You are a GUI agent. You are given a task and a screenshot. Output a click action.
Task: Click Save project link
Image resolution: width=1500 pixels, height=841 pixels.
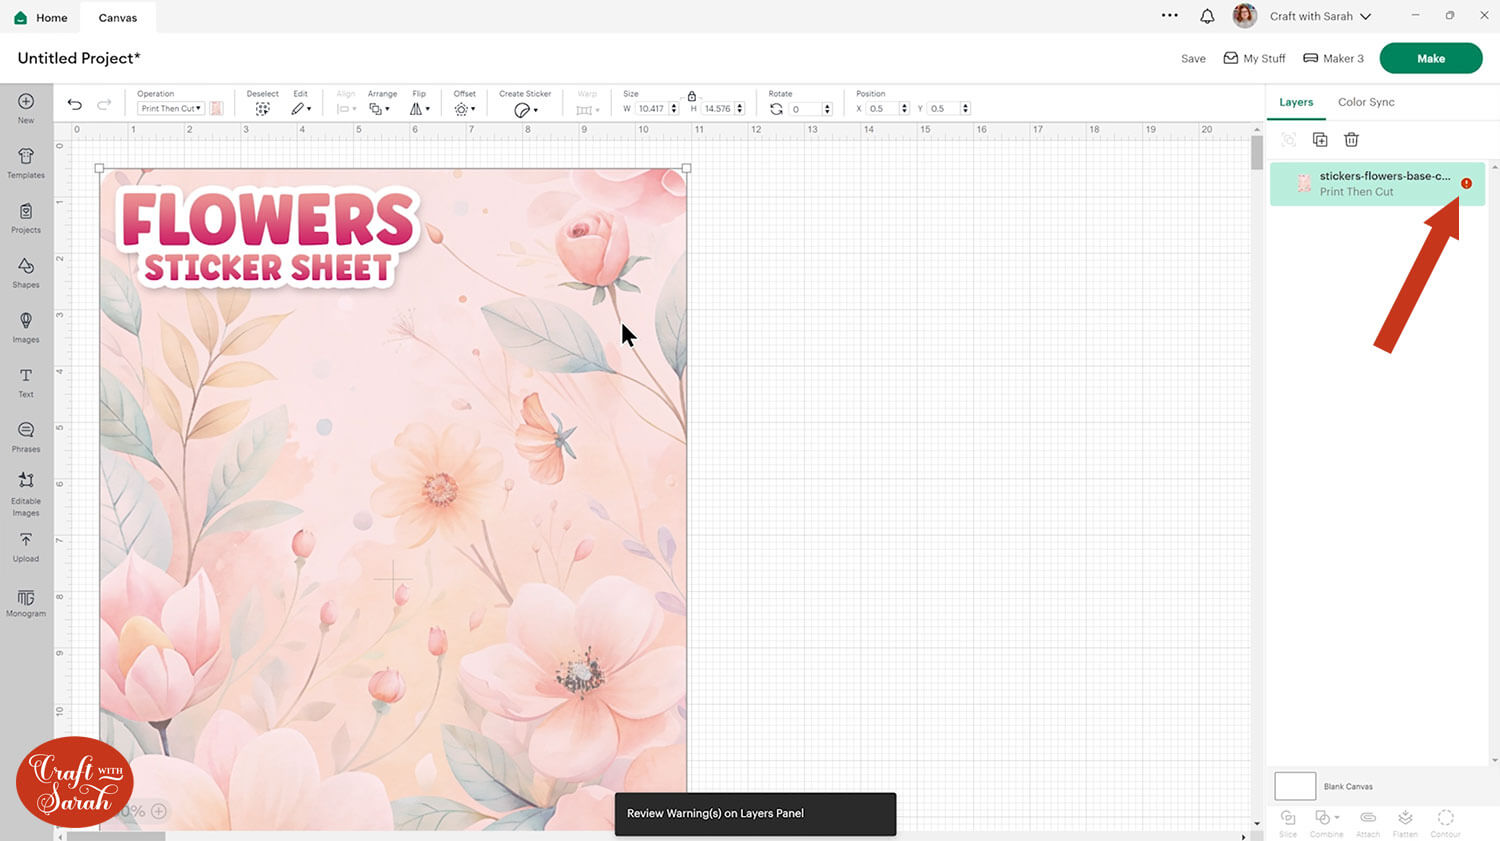pos(1193,59)
